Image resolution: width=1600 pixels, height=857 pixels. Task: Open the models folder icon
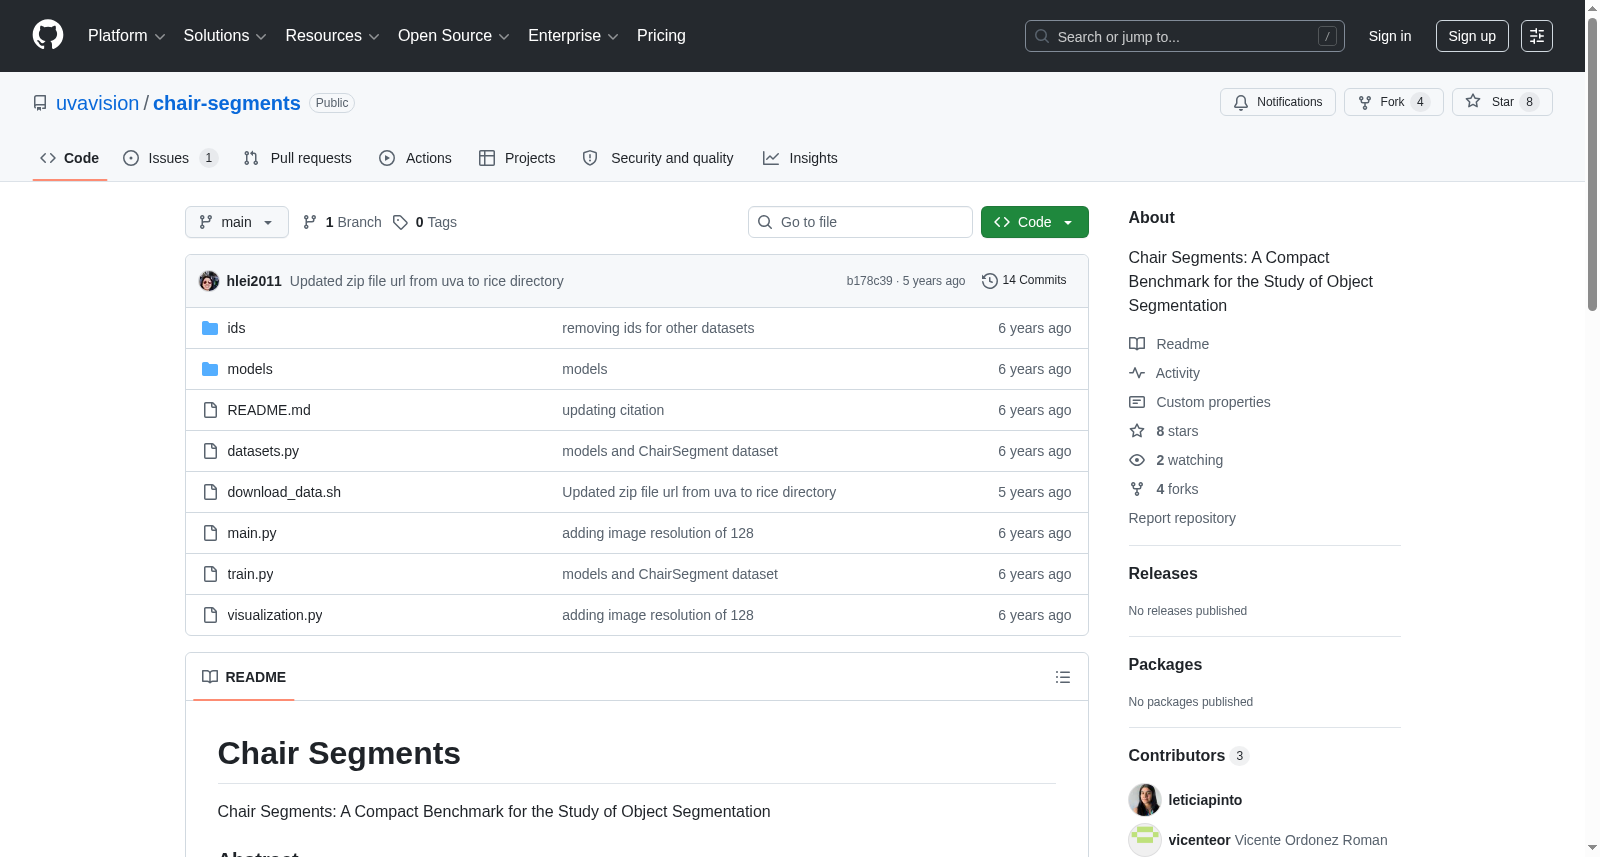[x=210, y=369]
